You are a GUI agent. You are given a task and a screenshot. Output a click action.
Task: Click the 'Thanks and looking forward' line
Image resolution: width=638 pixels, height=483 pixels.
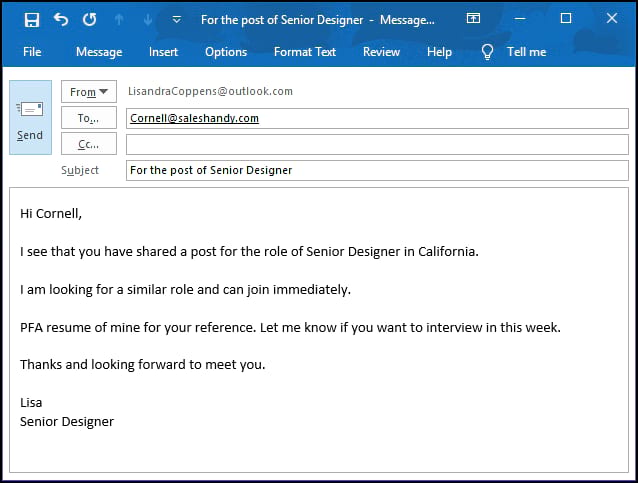click(x=142, y=365)
